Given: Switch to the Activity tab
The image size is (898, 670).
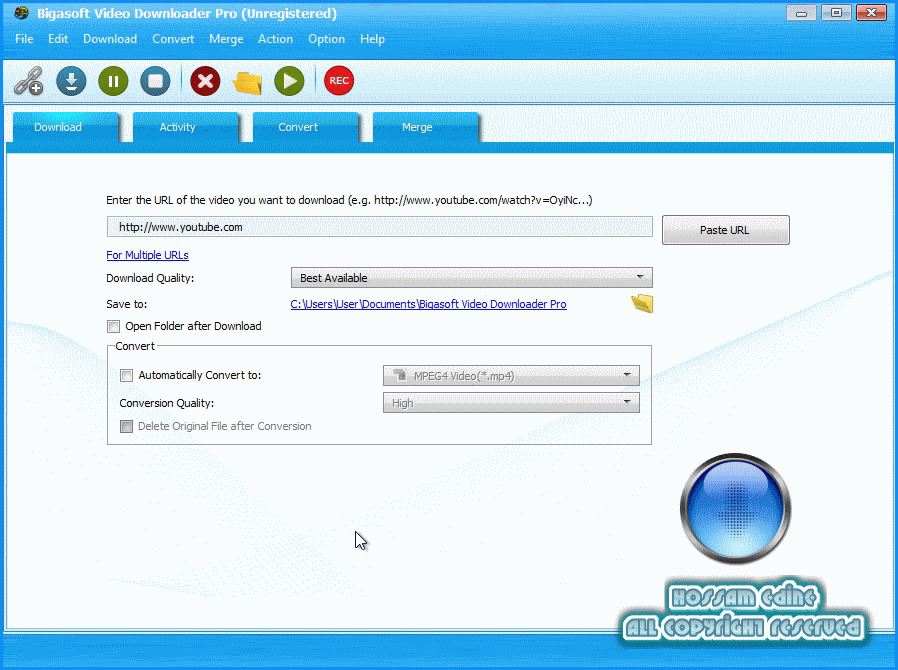Looking at the screenshot, I should pos(185,127).
